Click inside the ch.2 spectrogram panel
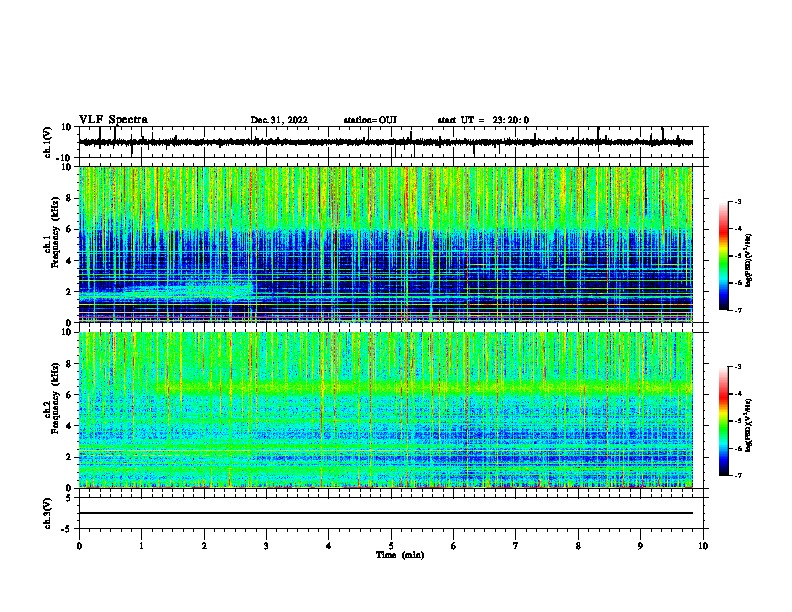 click(386, 410)
